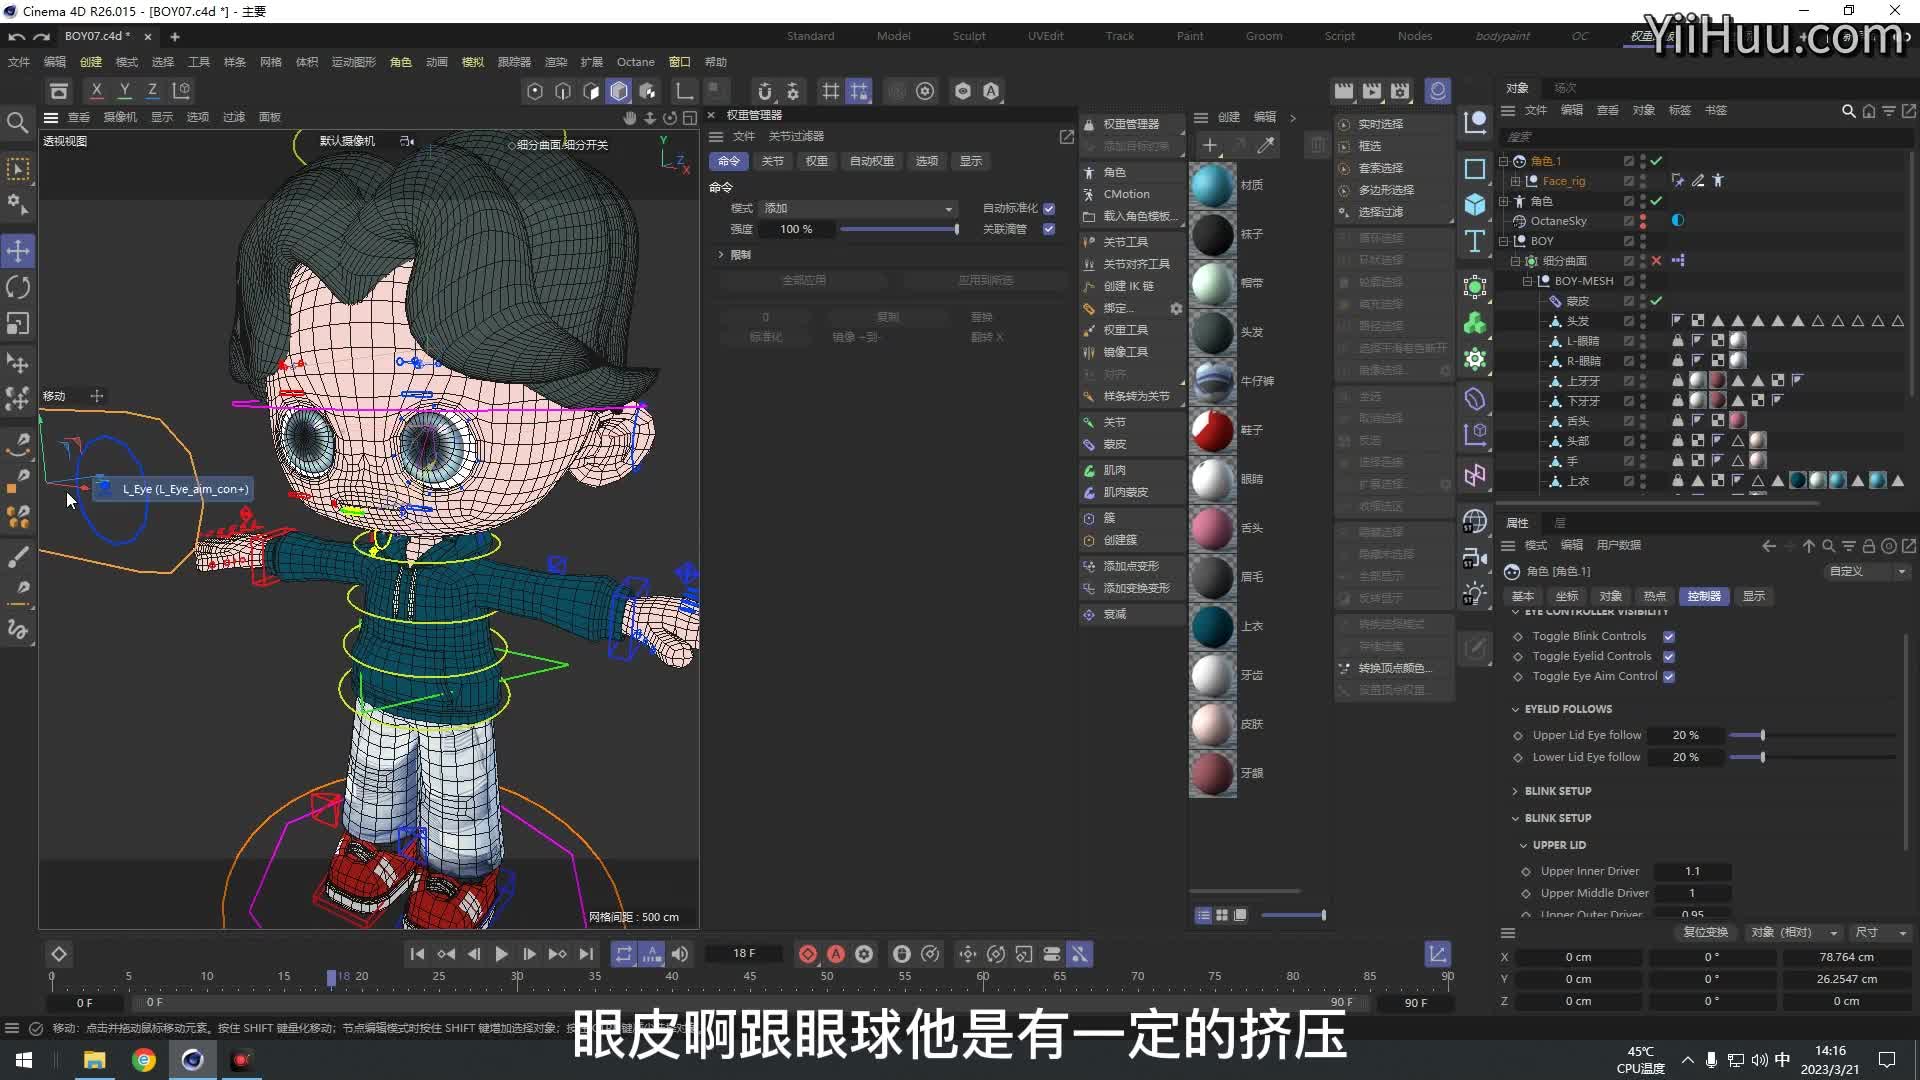This screenshot has height=1080, width=1920.
Task: Adjust Upper Lid Eye follow slider
Action: (x=1812, y=736)
